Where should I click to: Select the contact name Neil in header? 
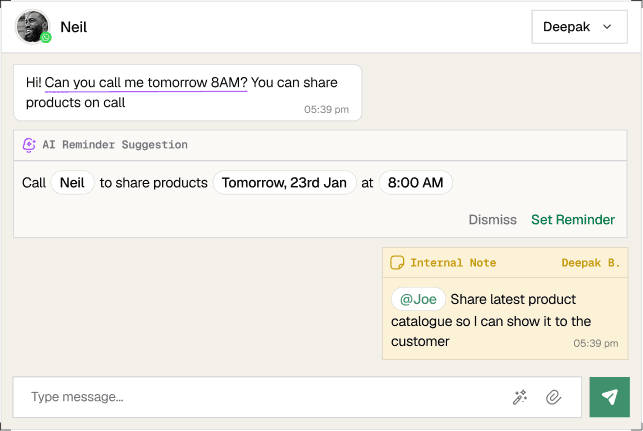coord(74,27)
